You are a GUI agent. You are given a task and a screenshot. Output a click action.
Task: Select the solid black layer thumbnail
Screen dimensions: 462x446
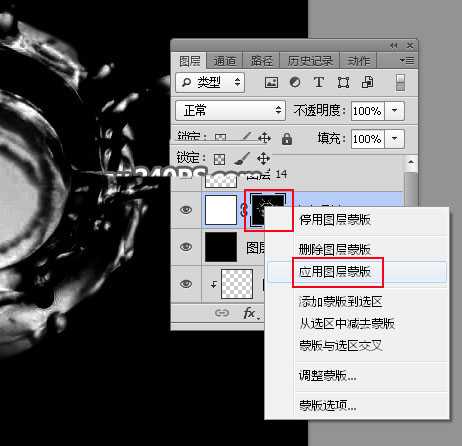[x=221, y=247]
